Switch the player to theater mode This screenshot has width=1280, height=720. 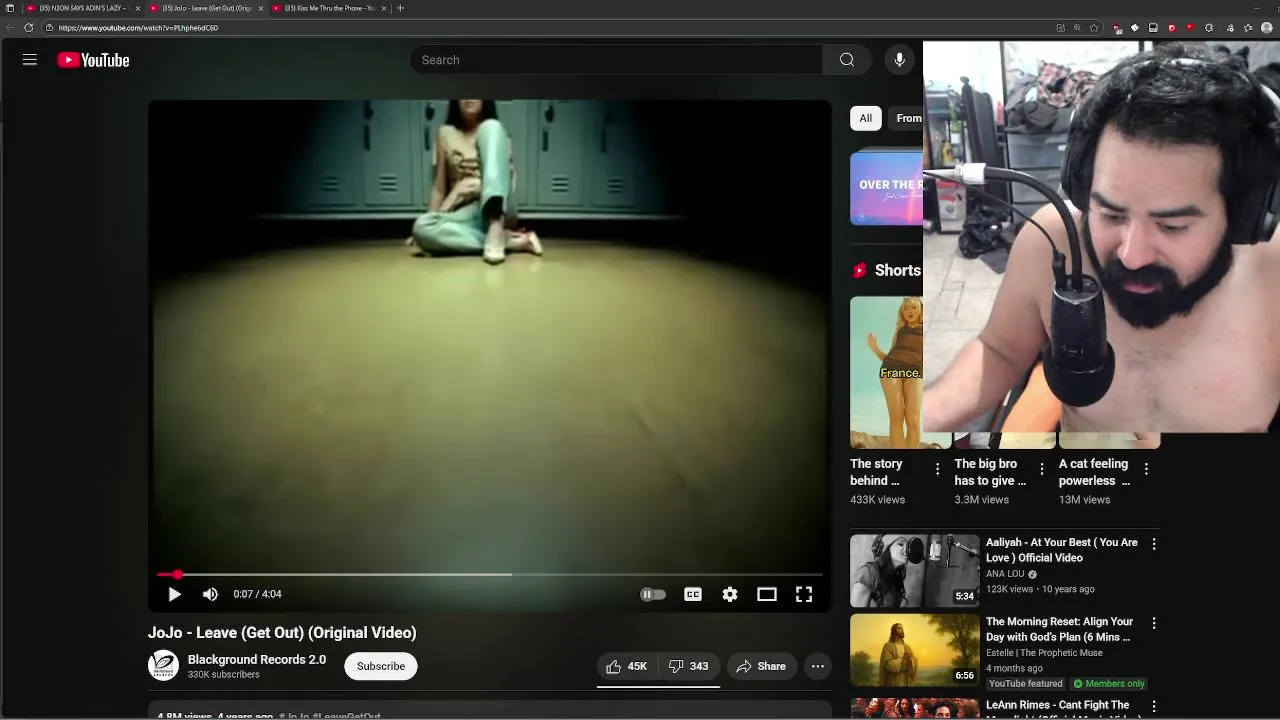pyautogui.click(x=767, y=594)
